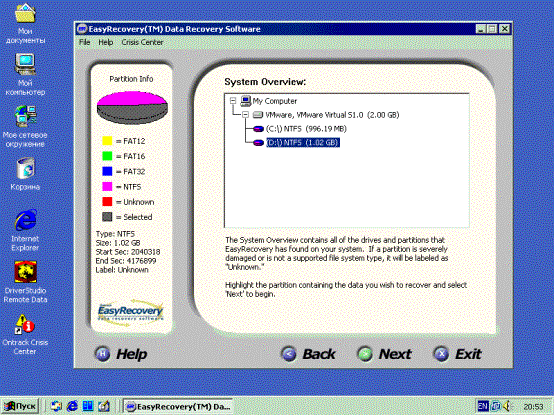Screen dimensions: 554x415
Task: Click the 'Partition Info' heading
Action: (x=131, y=79)
